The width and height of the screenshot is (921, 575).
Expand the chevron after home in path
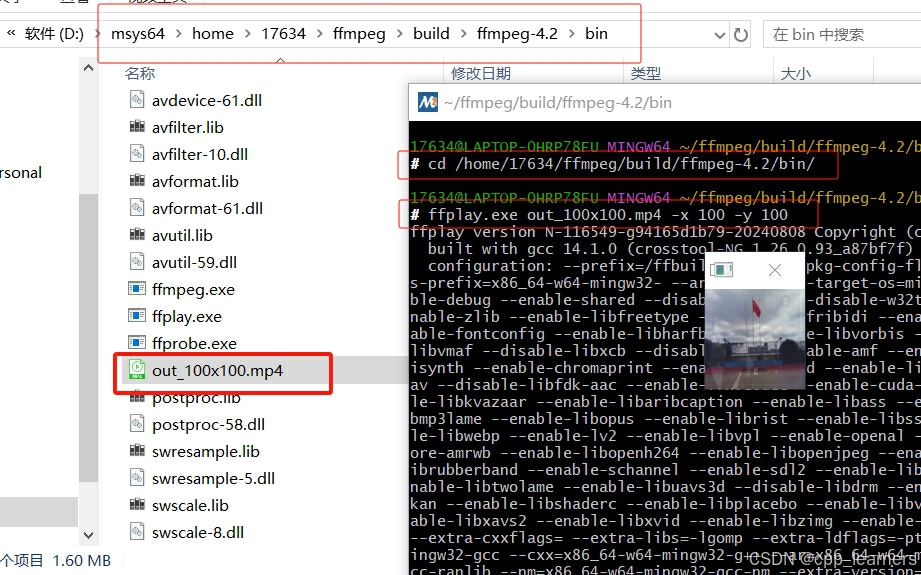pos(248,34)
